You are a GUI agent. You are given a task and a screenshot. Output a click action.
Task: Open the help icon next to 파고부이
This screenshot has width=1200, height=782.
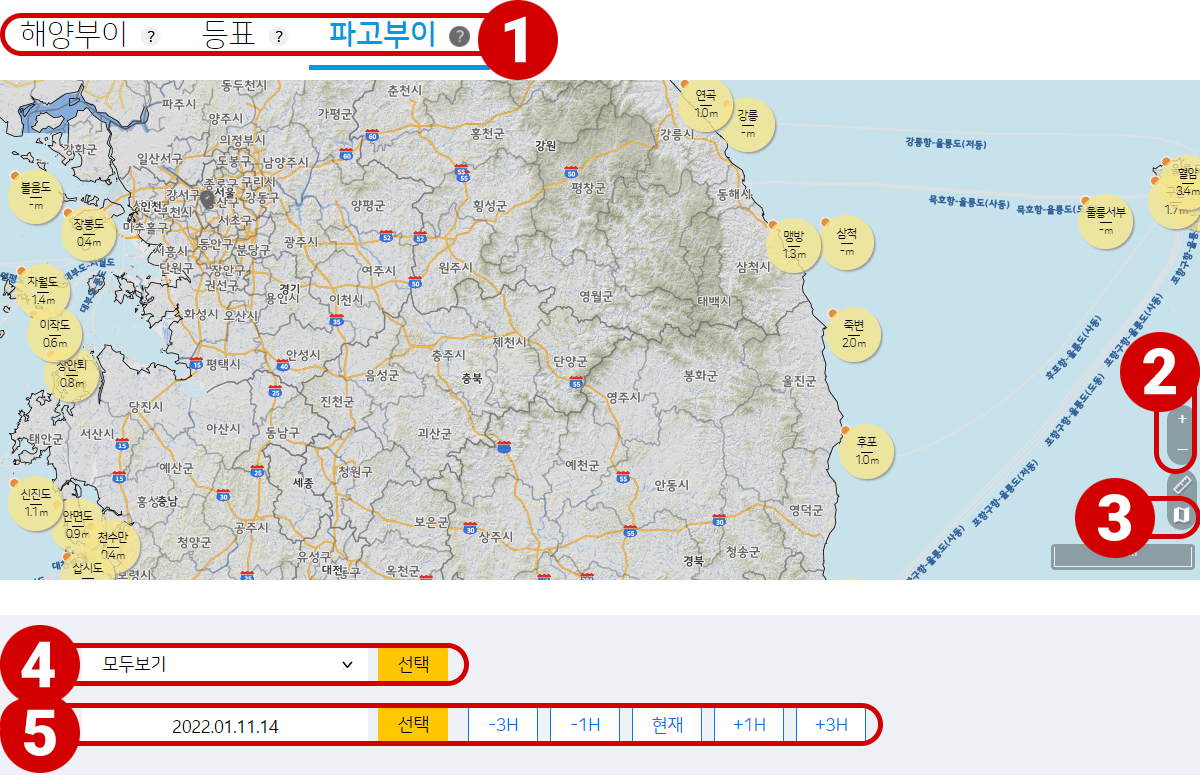[459, 36]
